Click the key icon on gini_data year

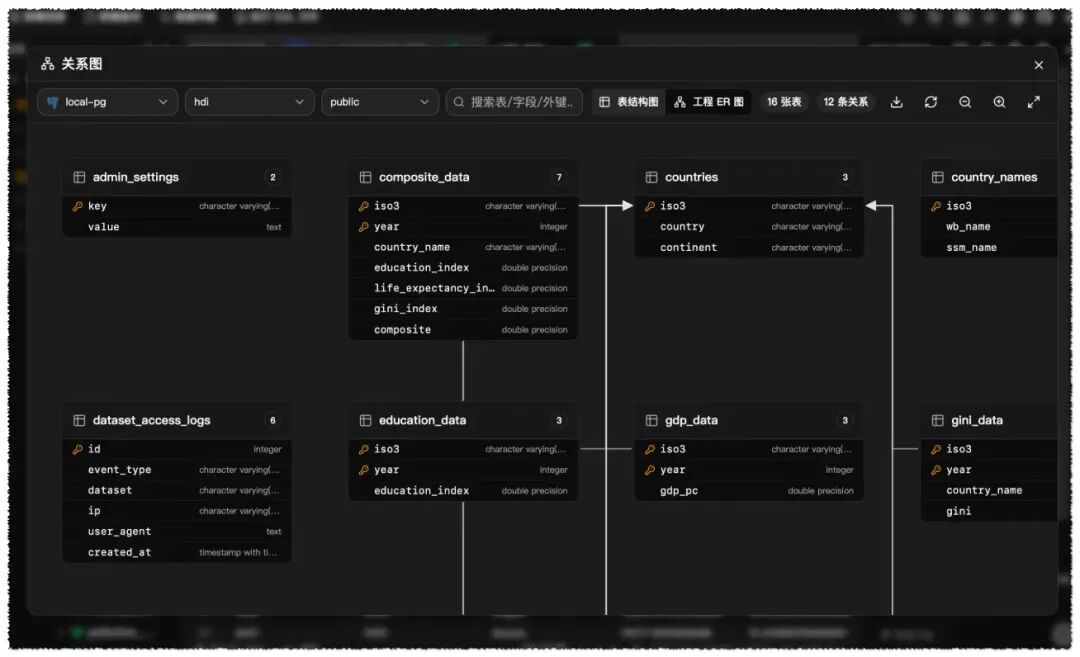click(x=936, y=470)
